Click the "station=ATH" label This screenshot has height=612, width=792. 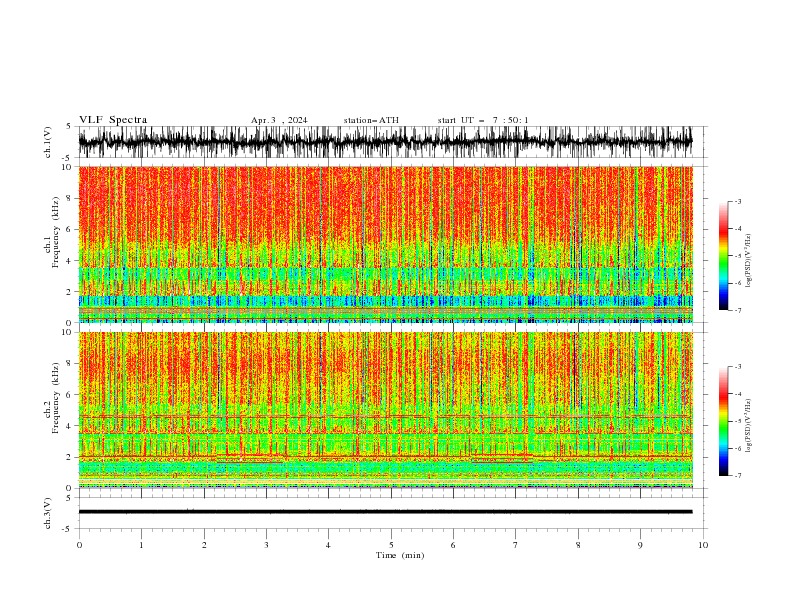tap(371, 120)
